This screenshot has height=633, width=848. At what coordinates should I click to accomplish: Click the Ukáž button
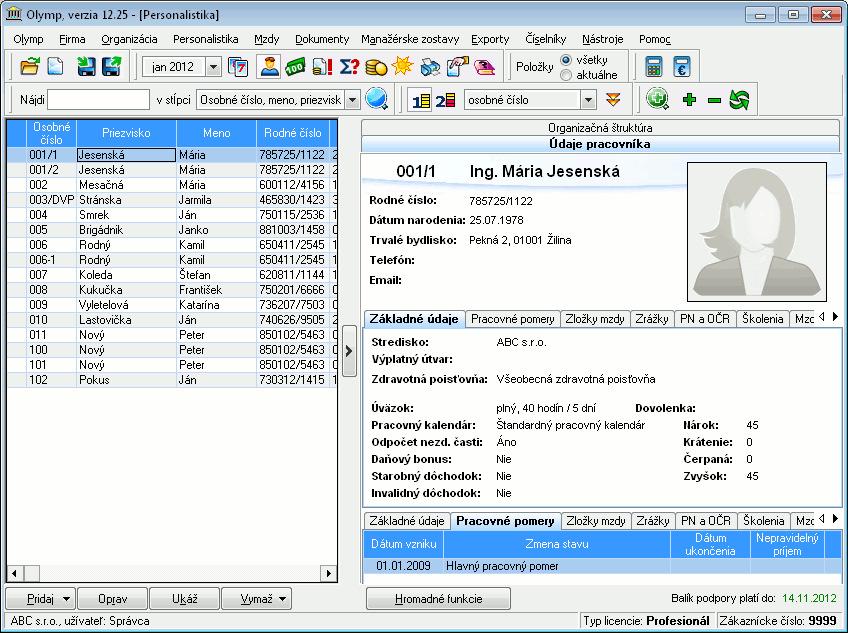click(184, 599)
